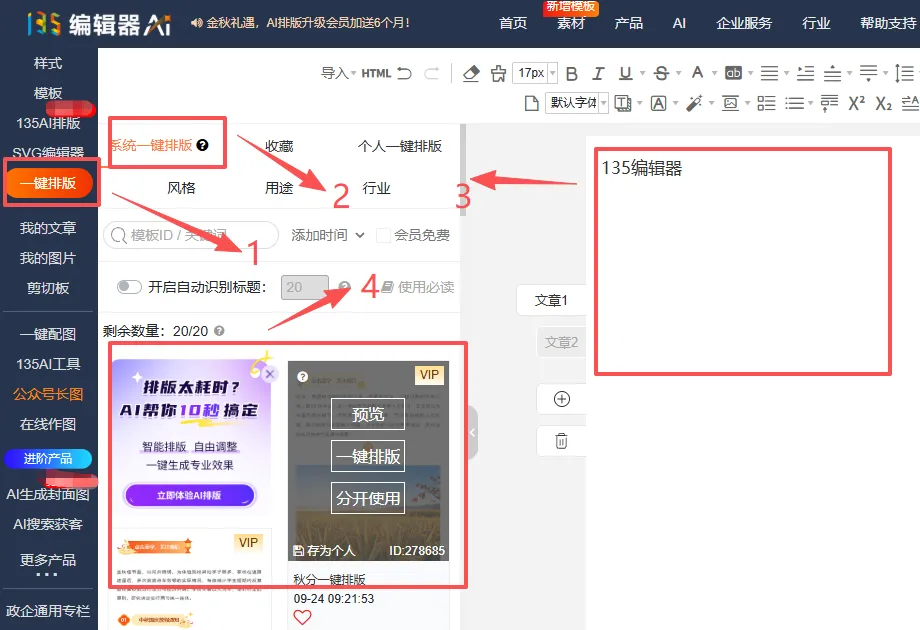Image resolution: width=920 pixels, height=630 pixels.
Task: Open the 导入 import dropdown
Action: coord(338,73)
